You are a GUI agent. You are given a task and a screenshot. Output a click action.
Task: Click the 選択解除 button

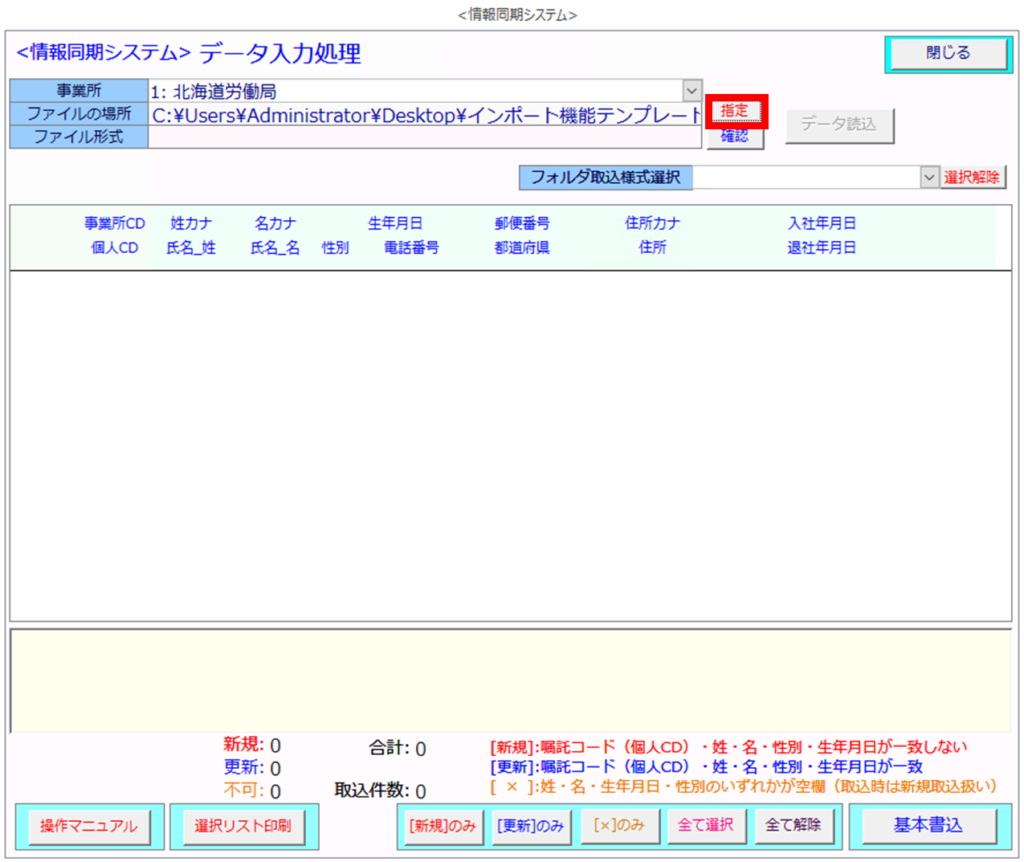point(973,177)
